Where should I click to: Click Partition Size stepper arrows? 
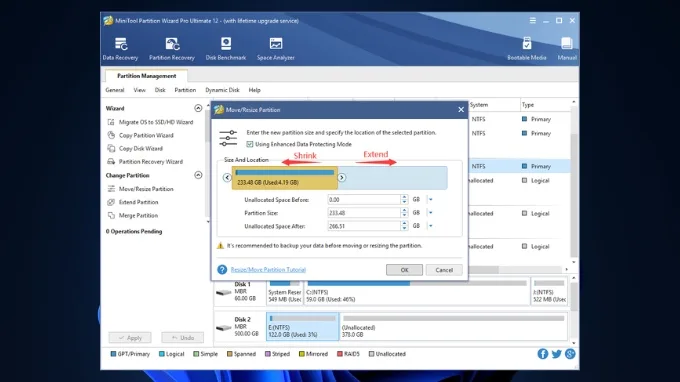pos(404,213)
